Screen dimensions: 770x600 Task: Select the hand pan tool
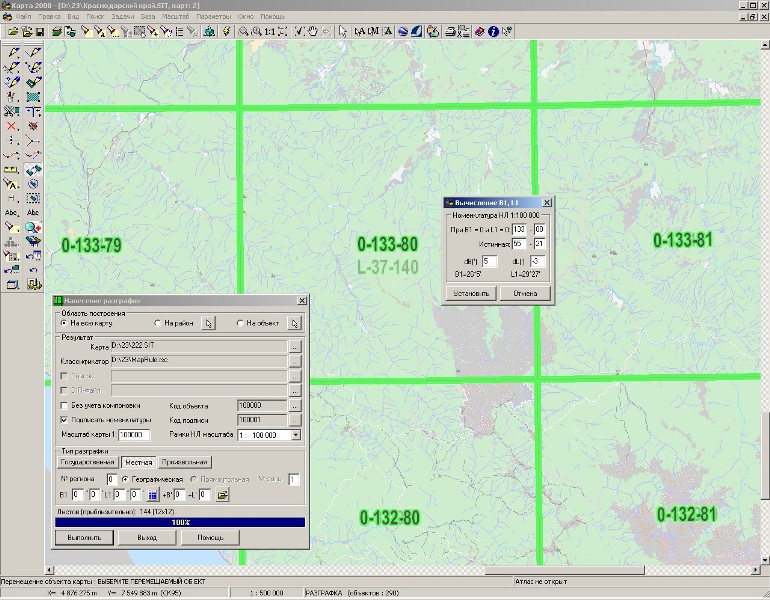click(x=313, y=32)
